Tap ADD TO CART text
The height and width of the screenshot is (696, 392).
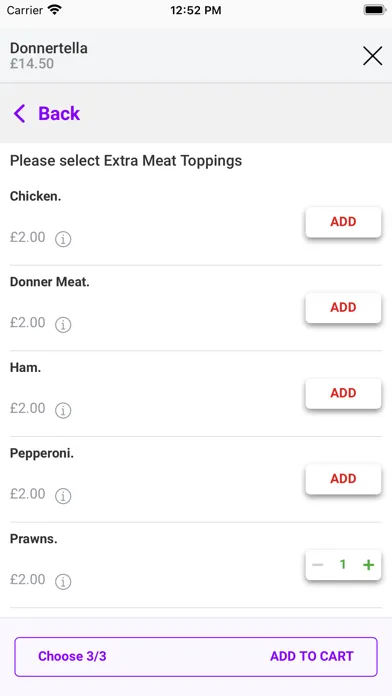point(312,656)
